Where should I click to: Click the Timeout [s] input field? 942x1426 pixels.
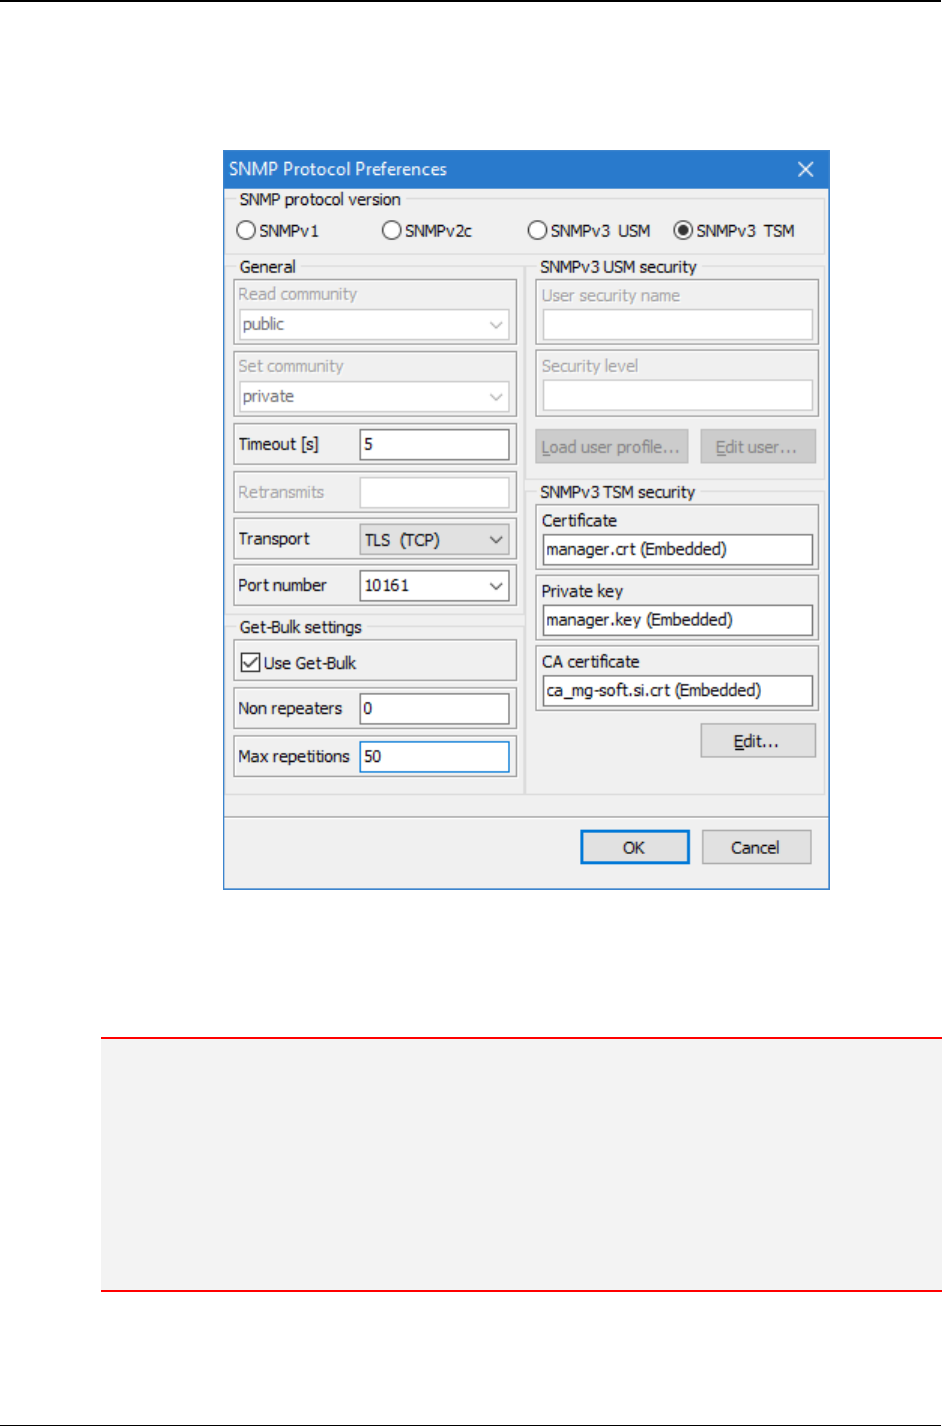point(434,444)
